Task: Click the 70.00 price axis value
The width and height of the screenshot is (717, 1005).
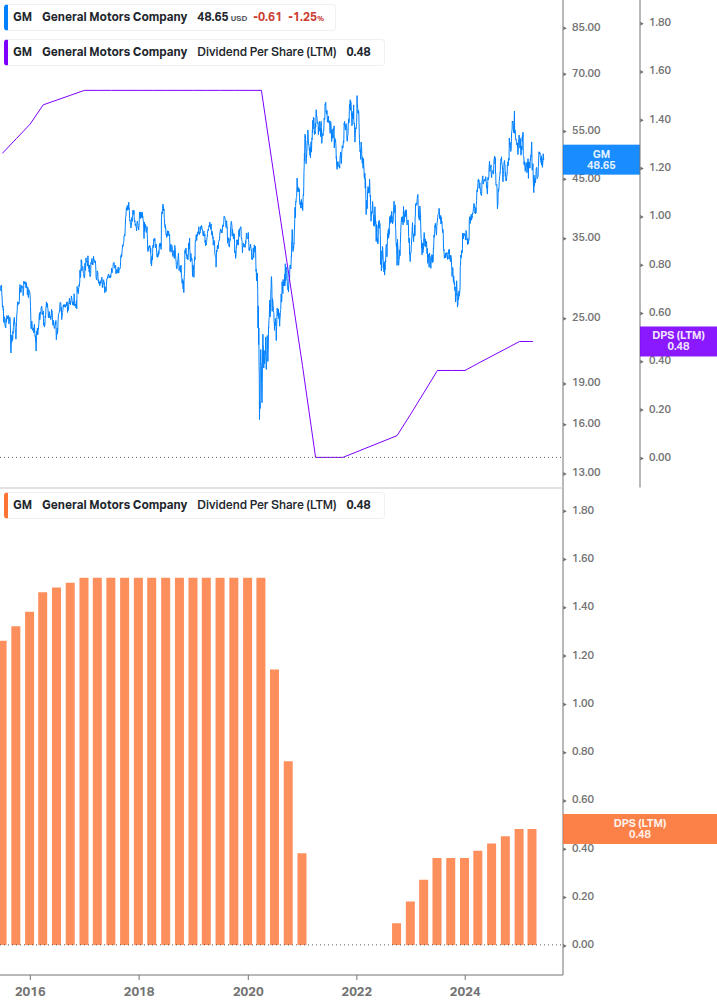Action: point(586,74)
